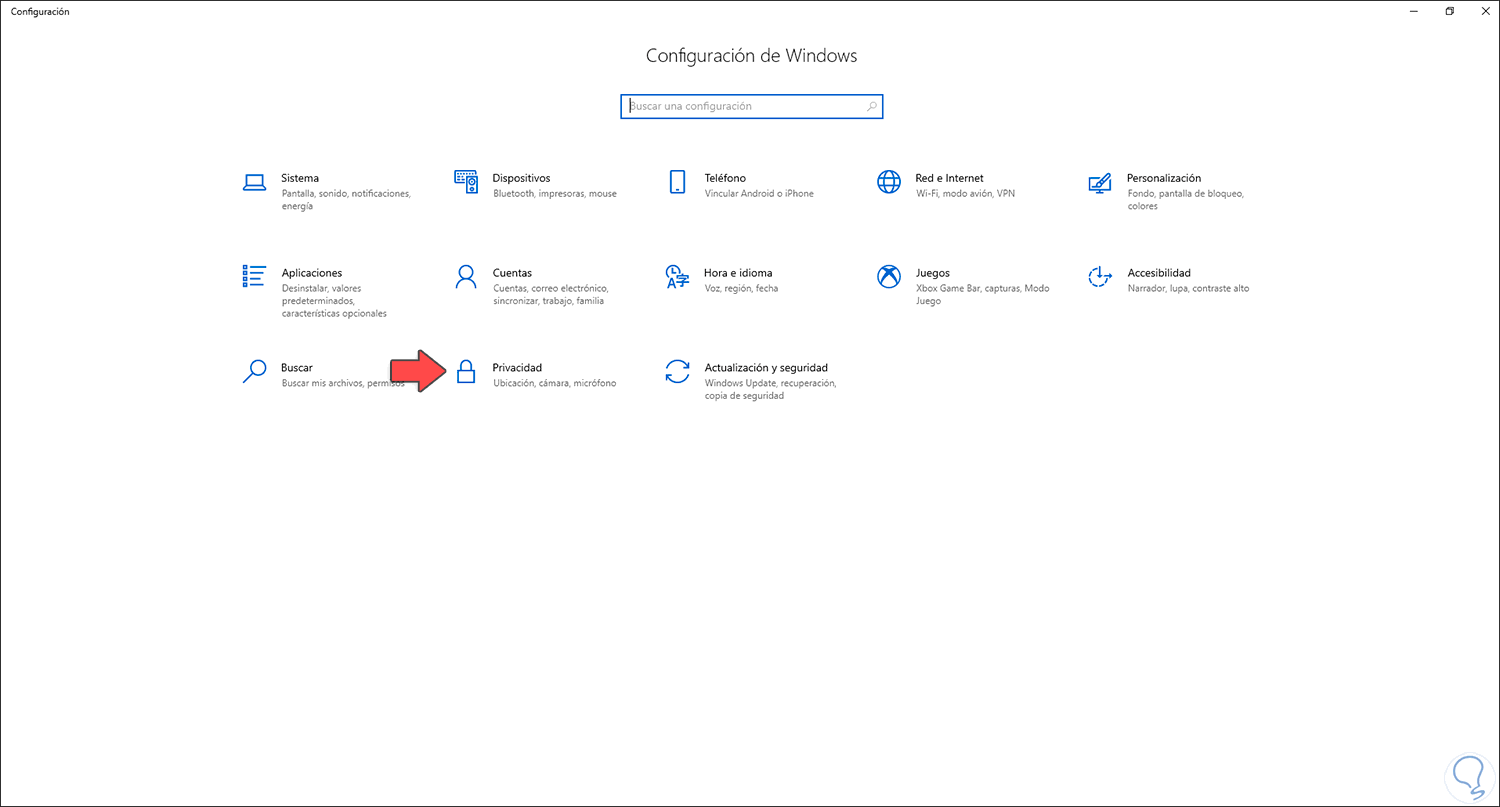
Task: Click the Personalización brush icon
Action: (x=1100, y=183)
